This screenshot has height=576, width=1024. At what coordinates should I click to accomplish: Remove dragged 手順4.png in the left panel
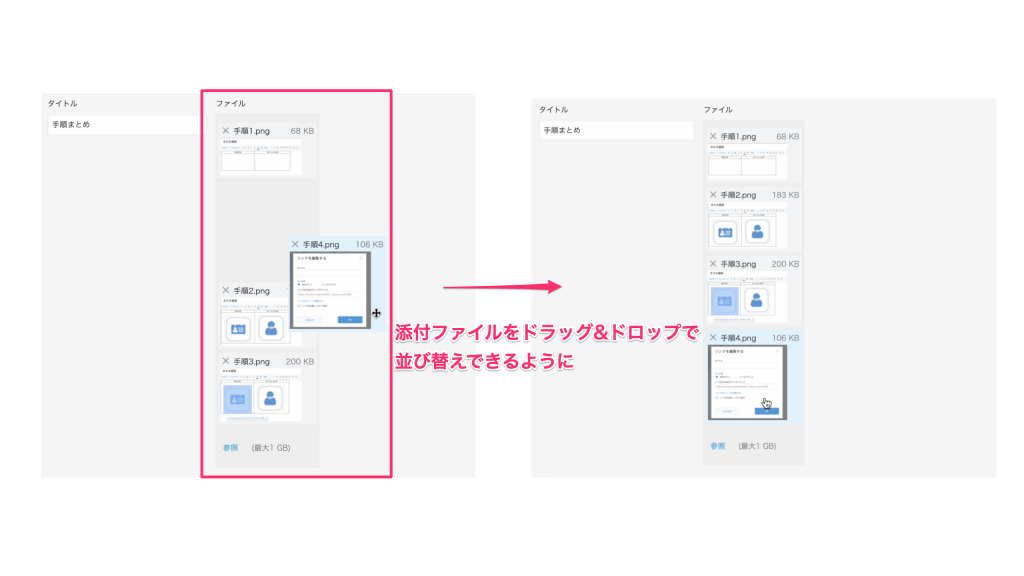coord(295,244)
